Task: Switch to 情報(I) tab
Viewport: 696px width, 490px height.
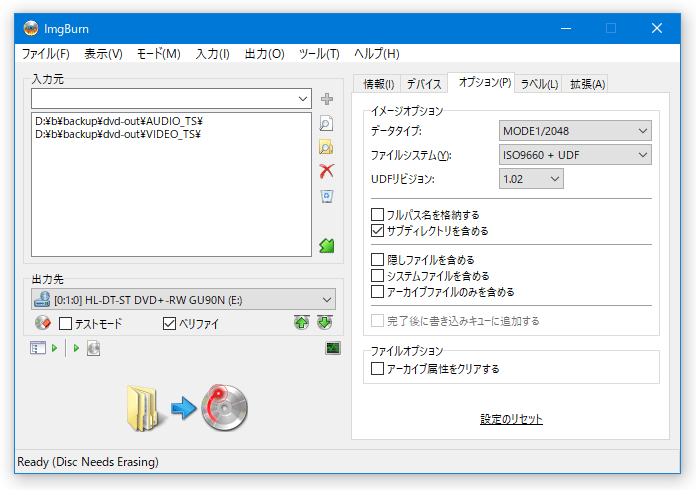Action: click(378, 84)
